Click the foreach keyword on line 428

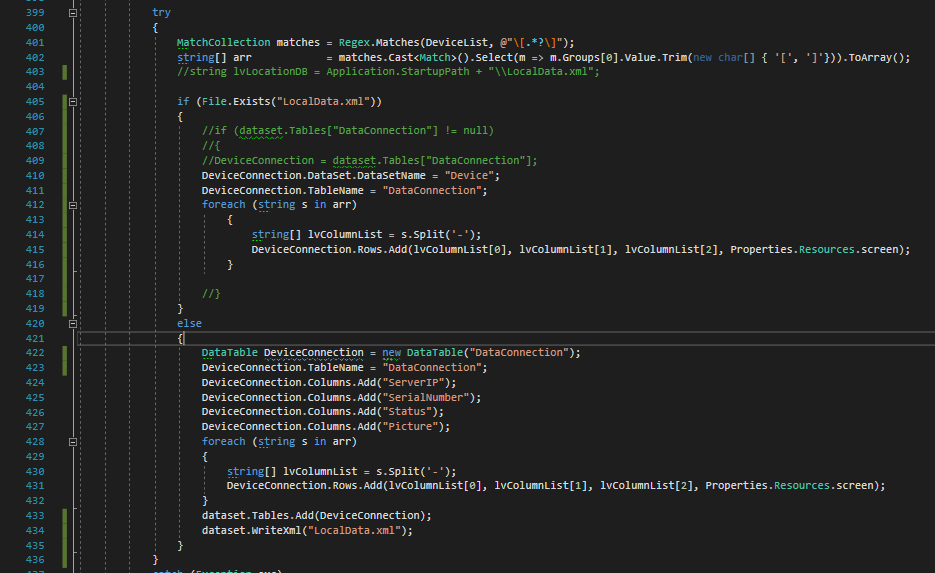coord(223,441)
